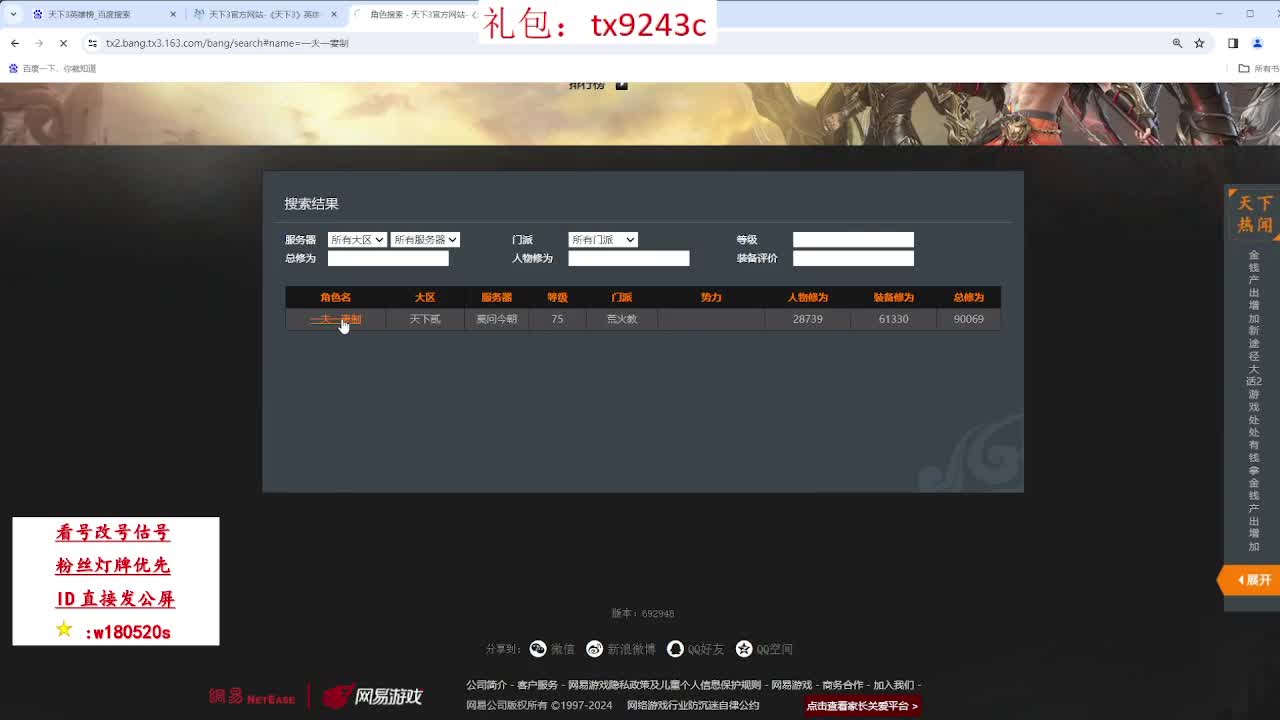
Task: Open 天下热闻 sidebar header
Action: (1255, 214)
